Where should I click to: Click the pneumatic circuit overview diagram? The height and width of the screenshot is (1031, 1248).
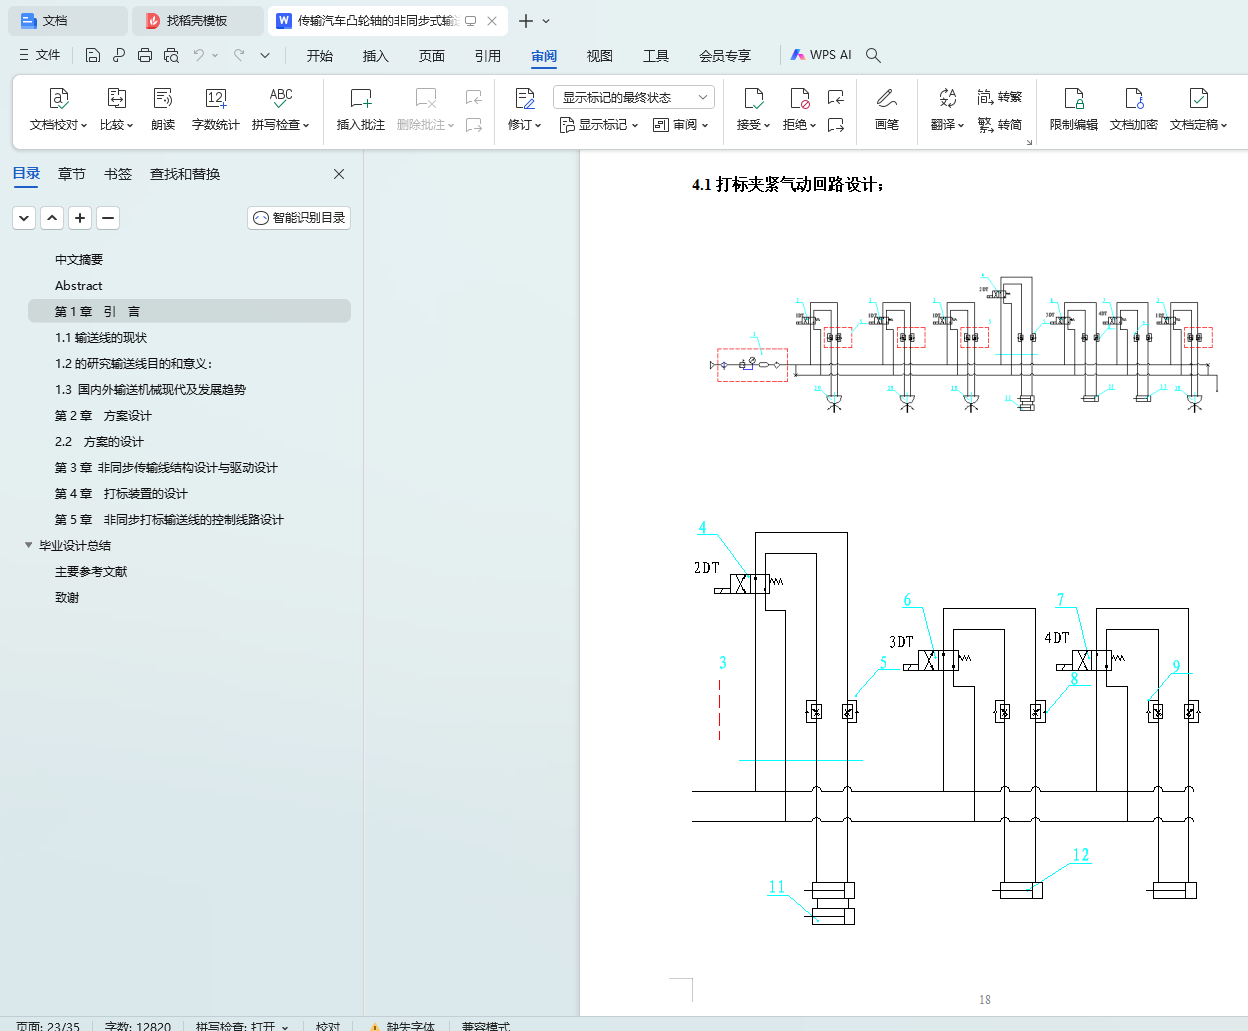click(x=963, y=343)
